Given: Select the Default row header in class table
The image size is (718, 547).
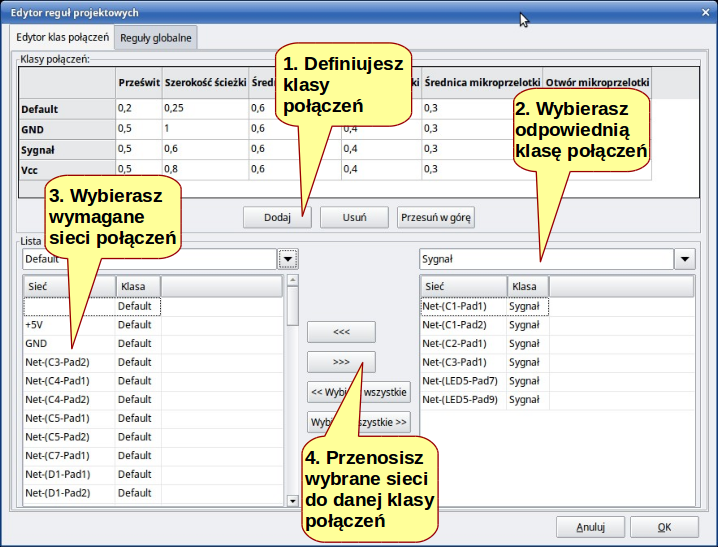Looking at the screenshot, I should pyautogui.click(x=67, y=109).
